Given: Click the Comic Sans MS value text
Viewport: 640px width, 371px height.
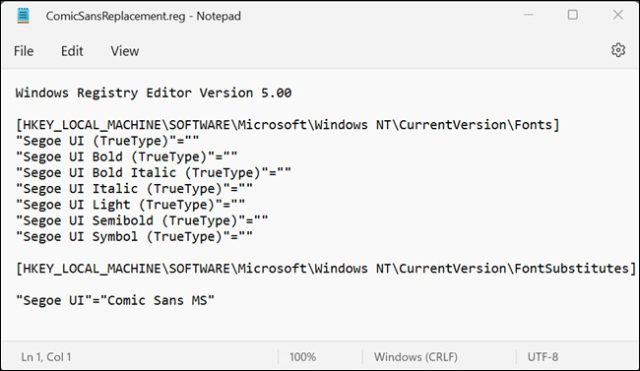Looking at the screenshot, I should click(x=157, y=300).
